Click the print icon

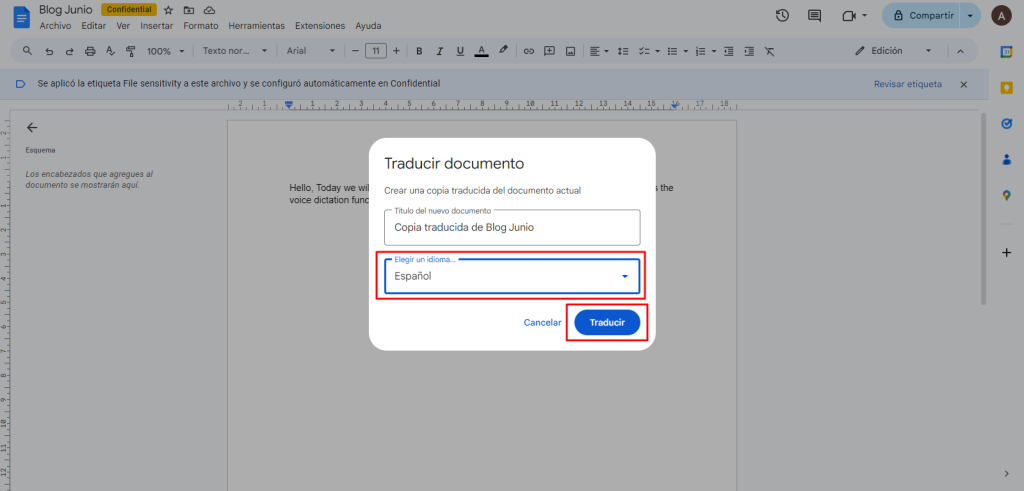coord(90,51)
